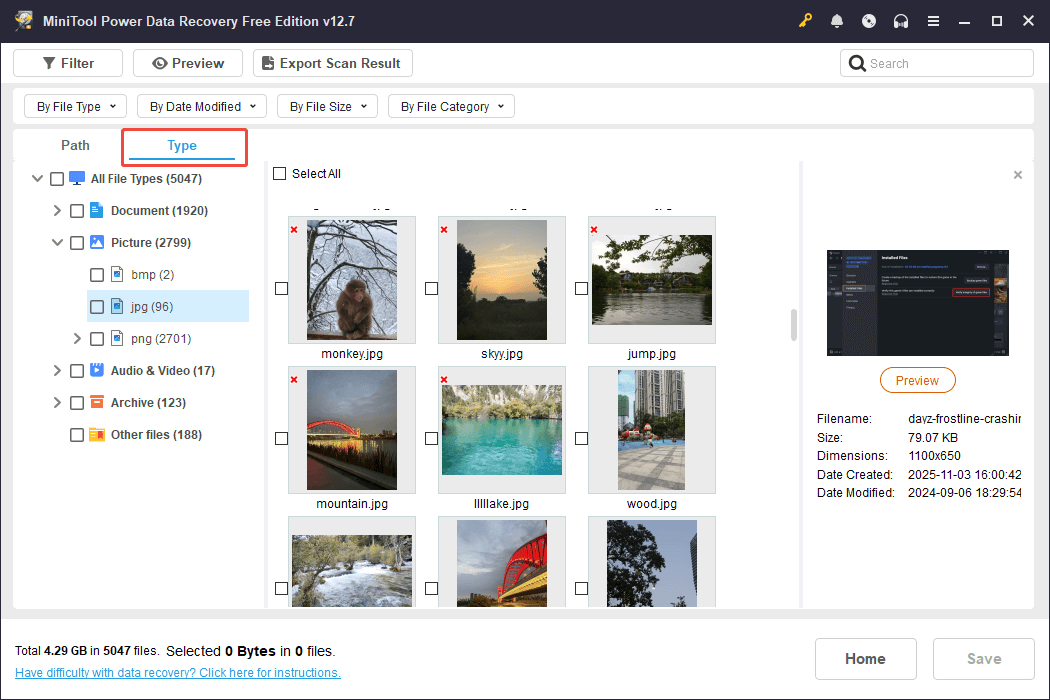Click the magnifier icon in Search box
The image size is (1050, 700).
click(857, 64)
